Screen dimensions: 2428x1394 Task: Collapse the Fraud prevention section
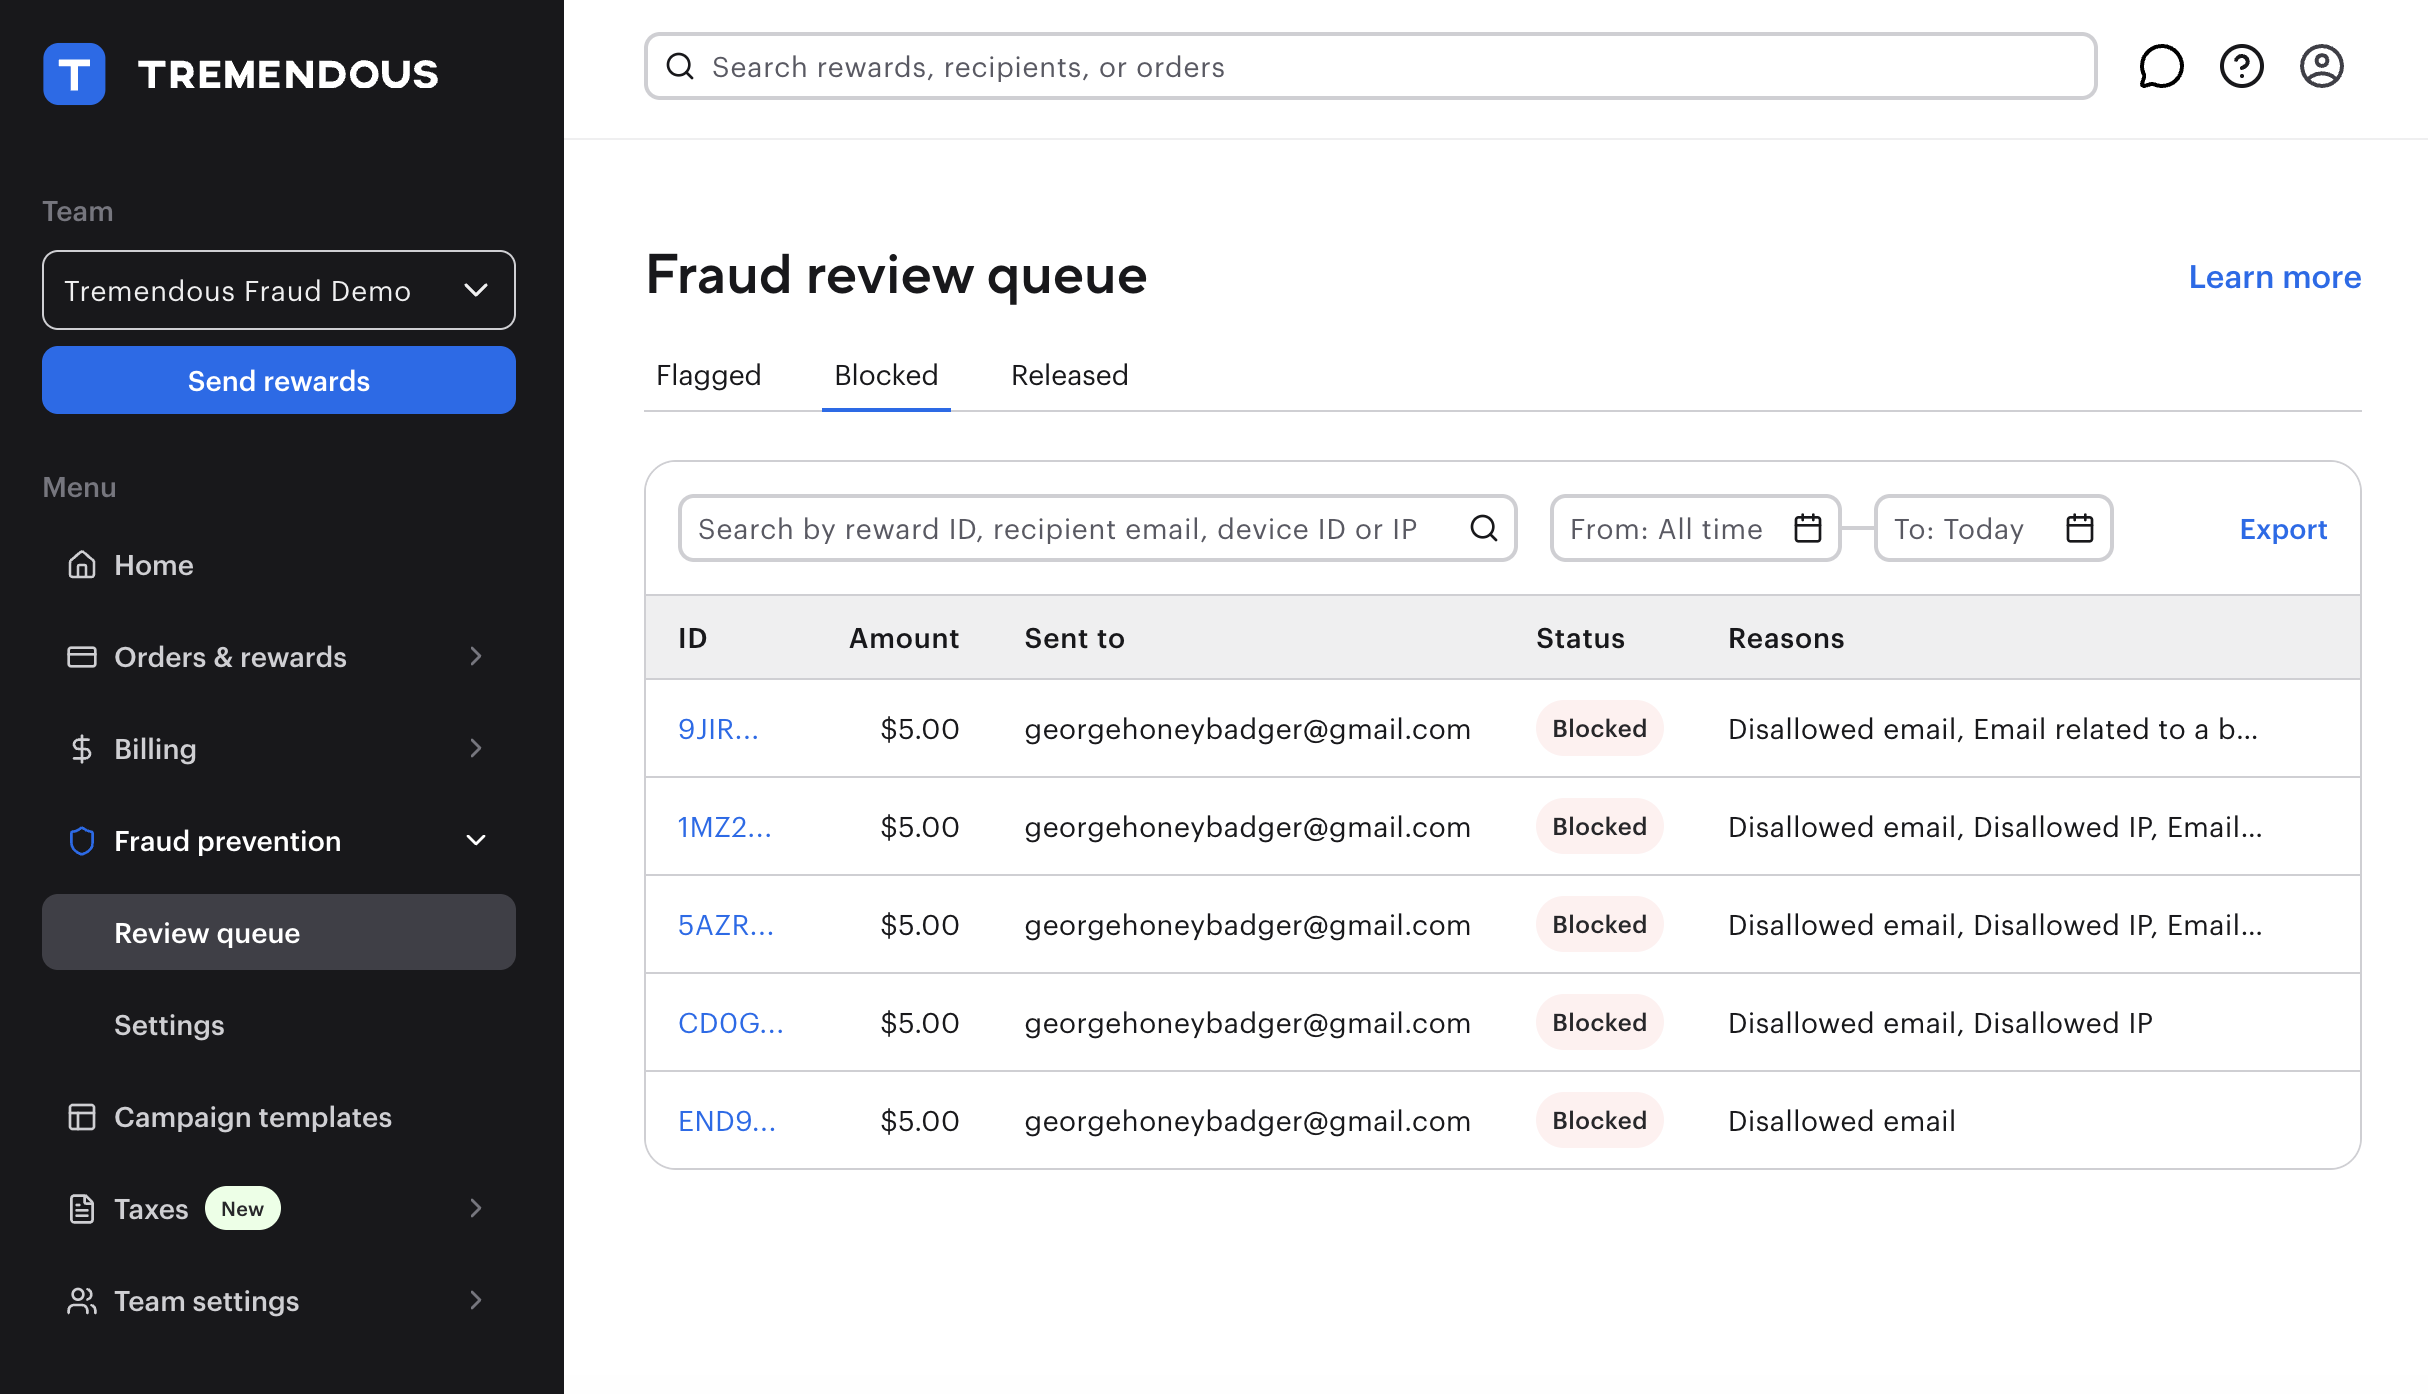476,841
